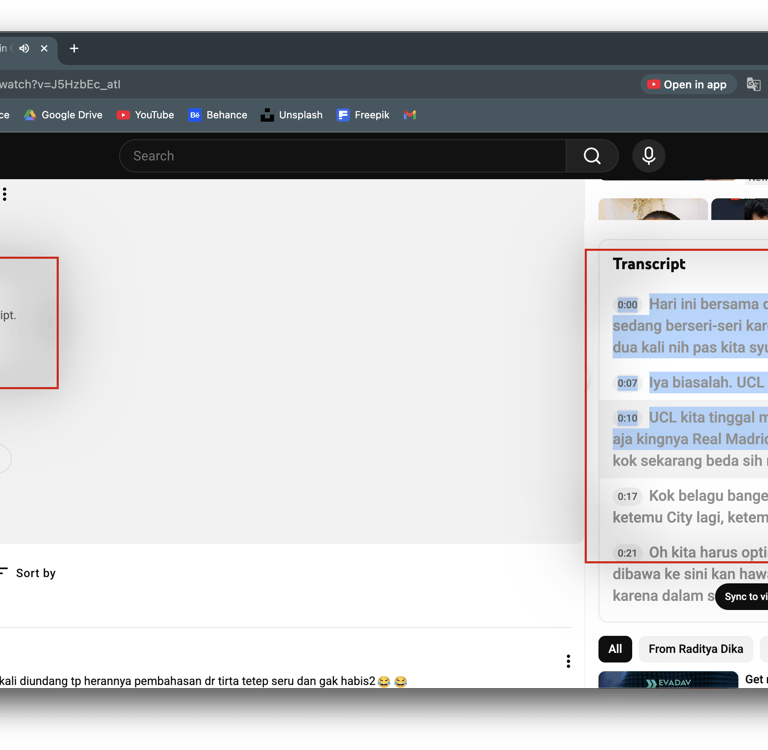Click the comment about dr tirta
The image size is (768, 750).
pyautogui.click(x=203, y=681)
